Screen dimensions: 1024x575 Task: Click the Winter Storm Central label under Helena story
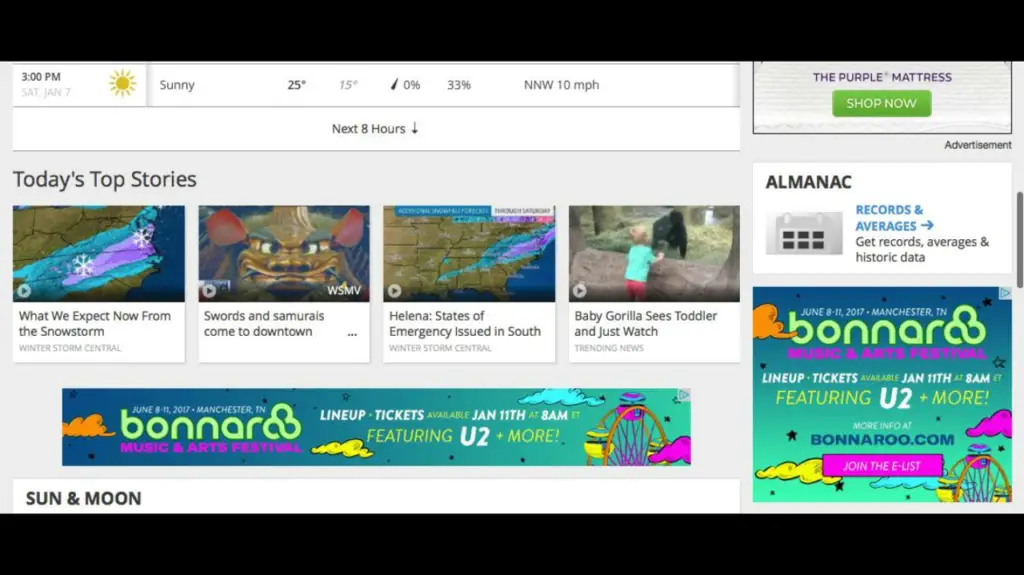click(x=440, y=348)
